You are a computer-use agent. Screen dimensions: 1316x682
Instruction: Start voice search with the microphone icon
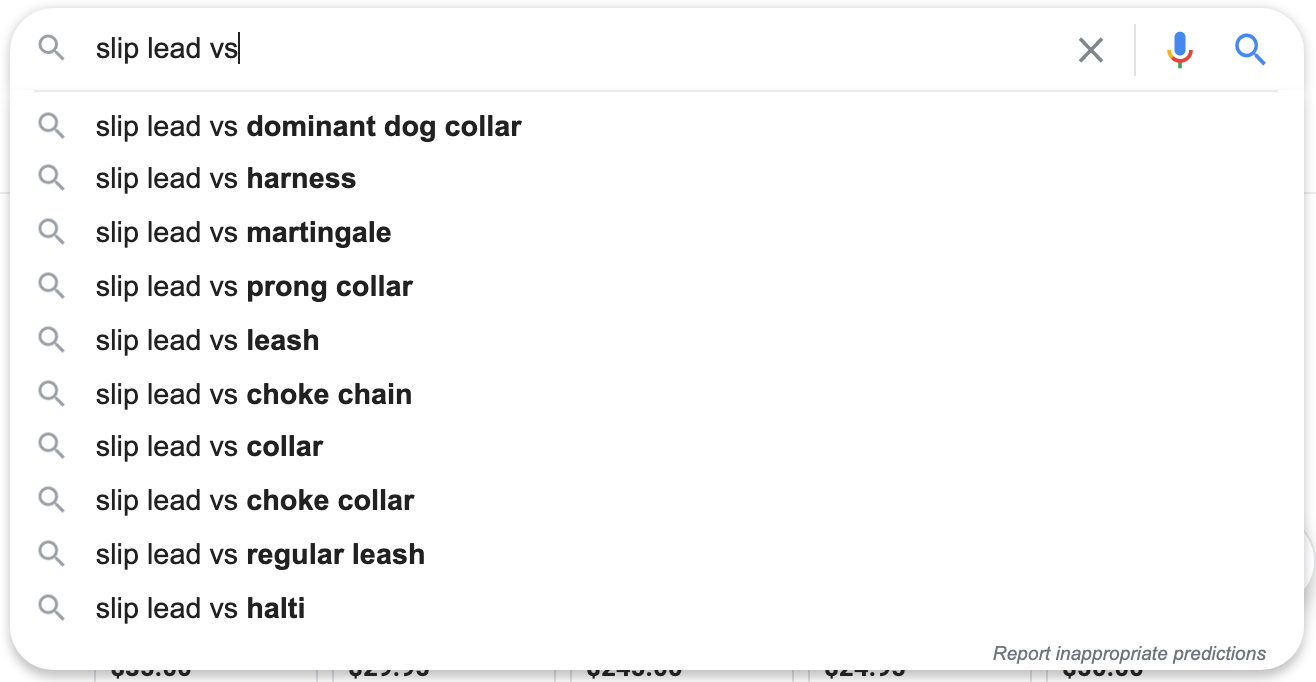click(1180, 49)
